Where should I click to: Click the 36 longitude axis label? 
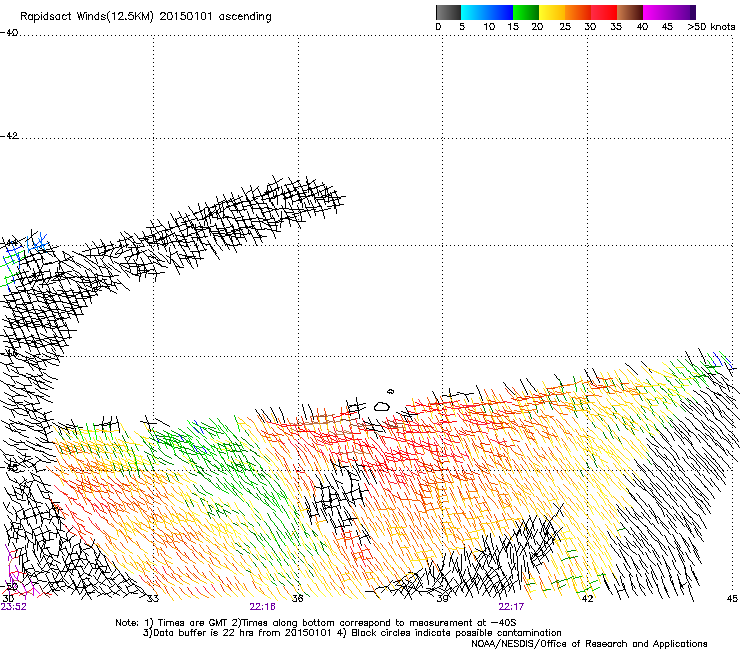pyautogui.click(x=297, y=599)
